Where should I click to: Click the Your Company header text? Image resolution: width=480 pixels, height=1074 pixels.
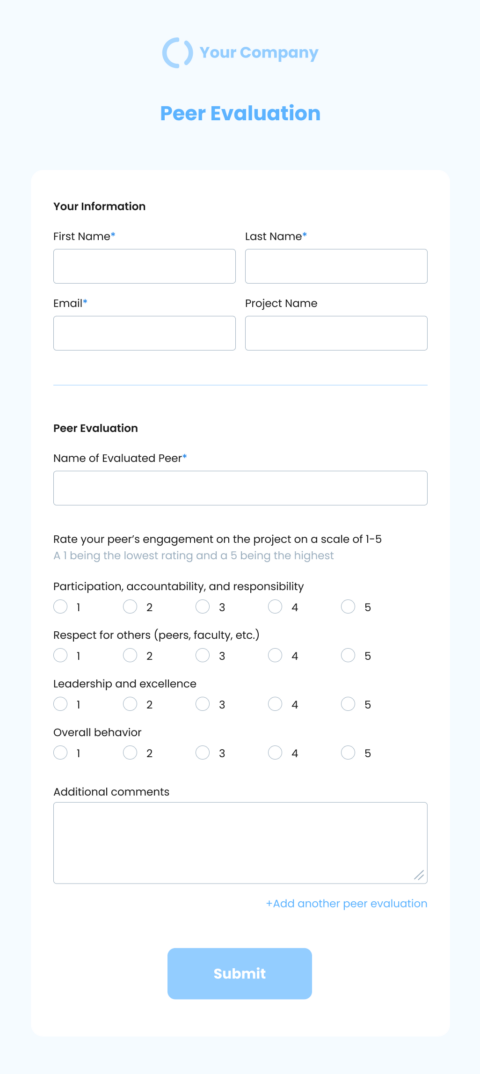(259, 53)
